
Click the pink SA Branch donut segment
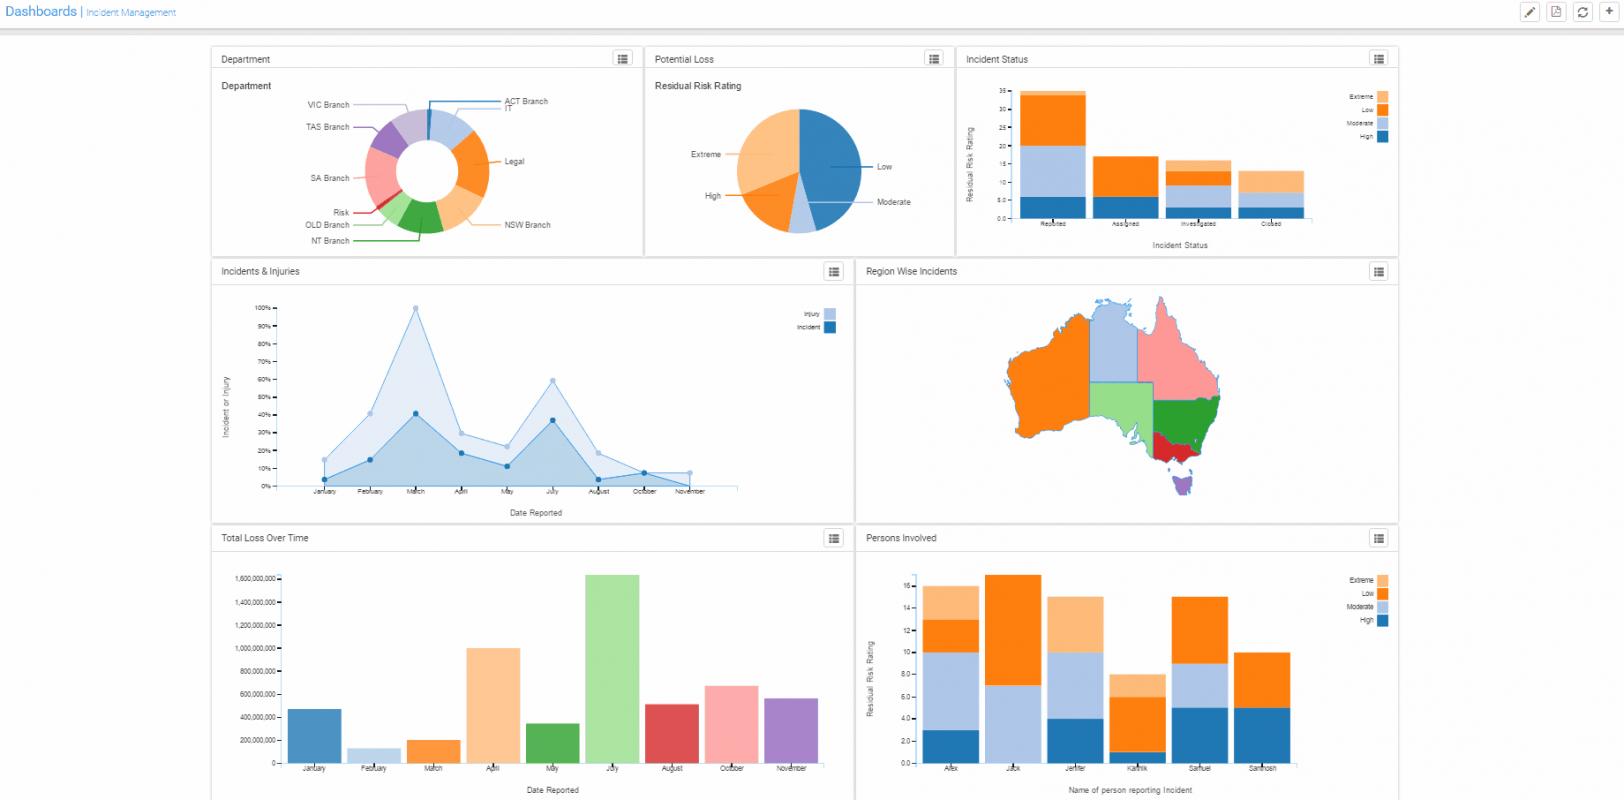click(381, 175)
